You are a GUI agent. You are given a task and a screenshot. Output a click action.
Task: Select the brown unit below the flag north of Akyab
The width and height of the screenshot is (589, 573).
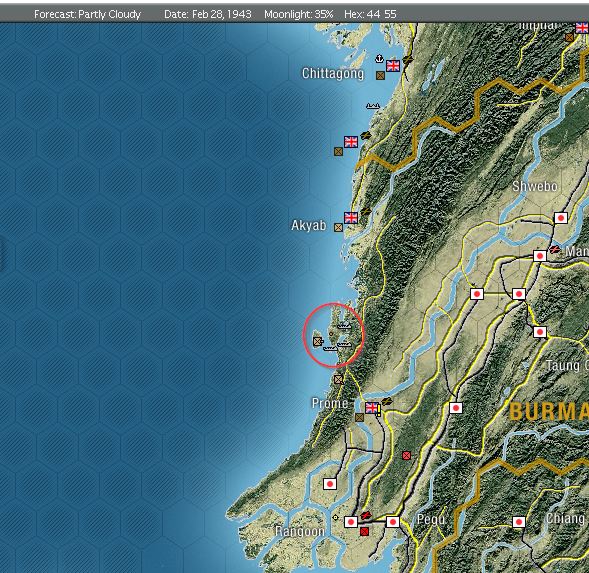338,151
